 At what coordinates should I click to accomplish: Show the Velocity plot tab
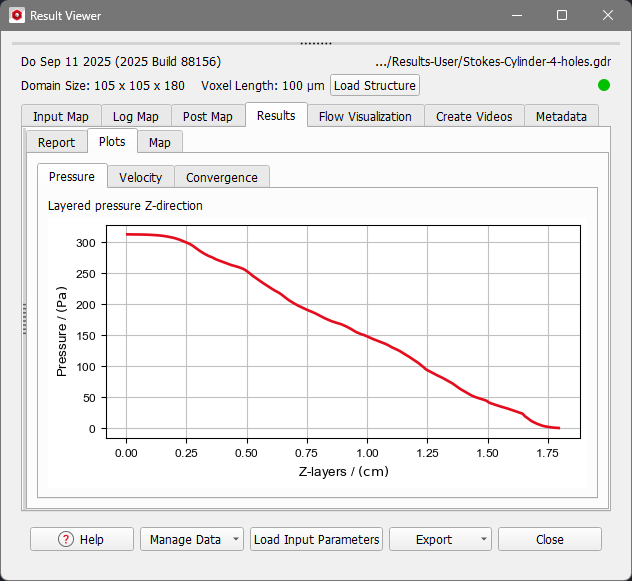140,178
